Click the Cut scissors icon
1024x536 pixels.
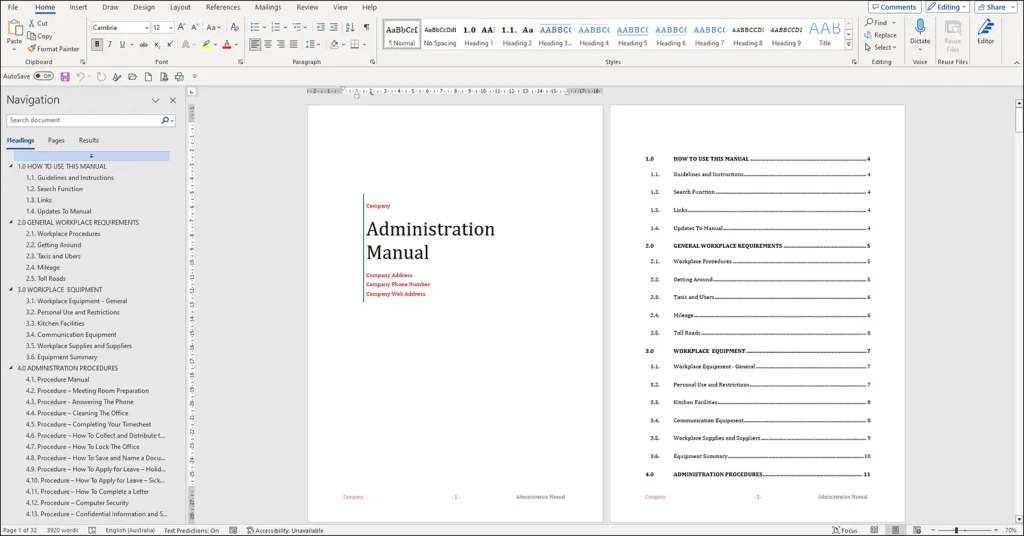(31, 24)
